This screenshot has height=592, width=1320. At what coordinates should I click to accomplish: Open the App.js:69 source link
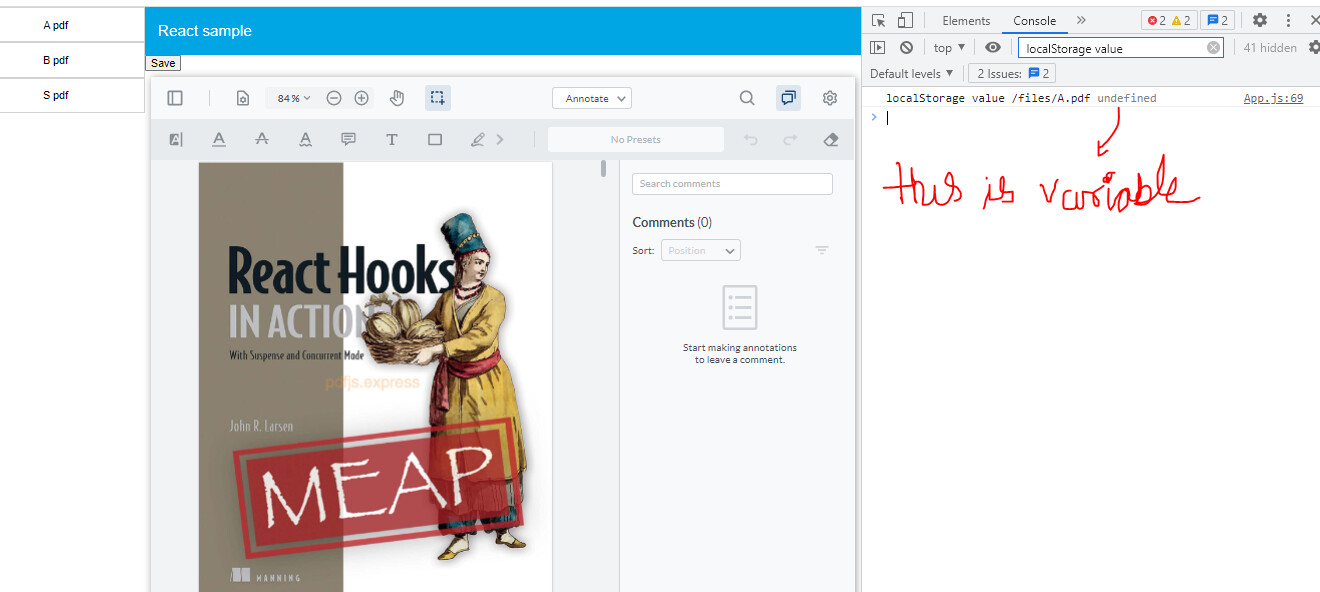pos(1273,98)
